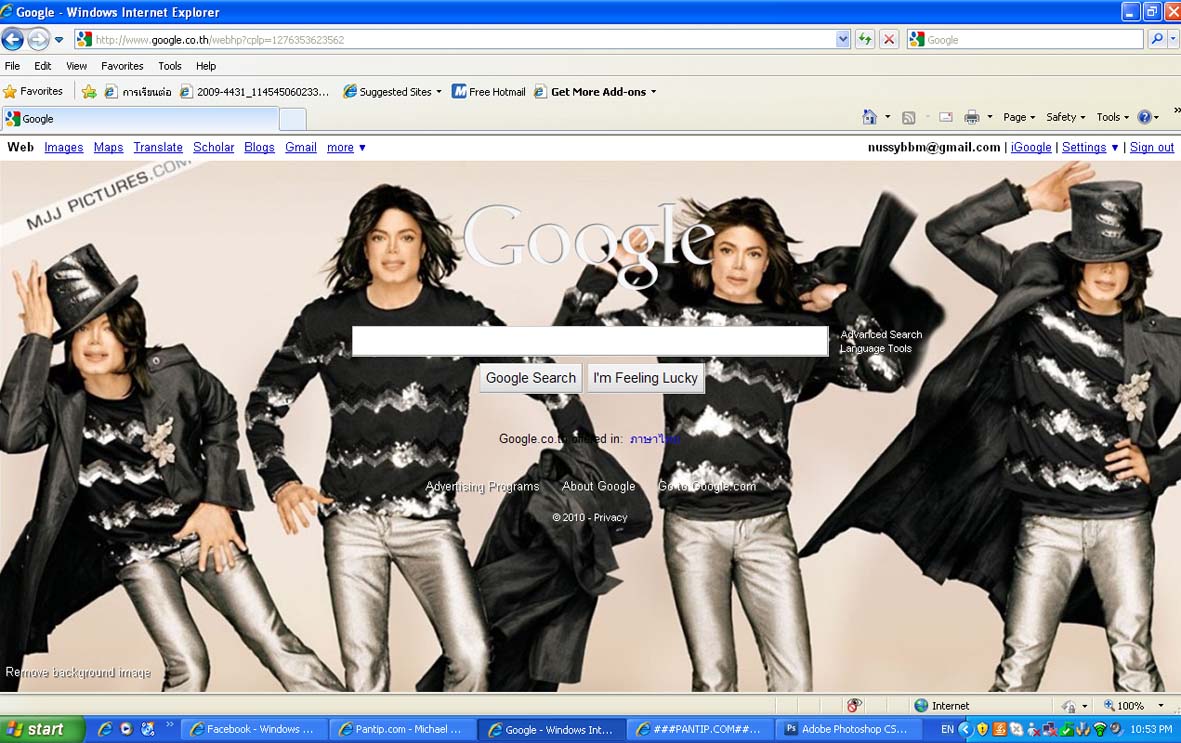
Task: Click the main Google search input box
Action: tap(590, 341)
